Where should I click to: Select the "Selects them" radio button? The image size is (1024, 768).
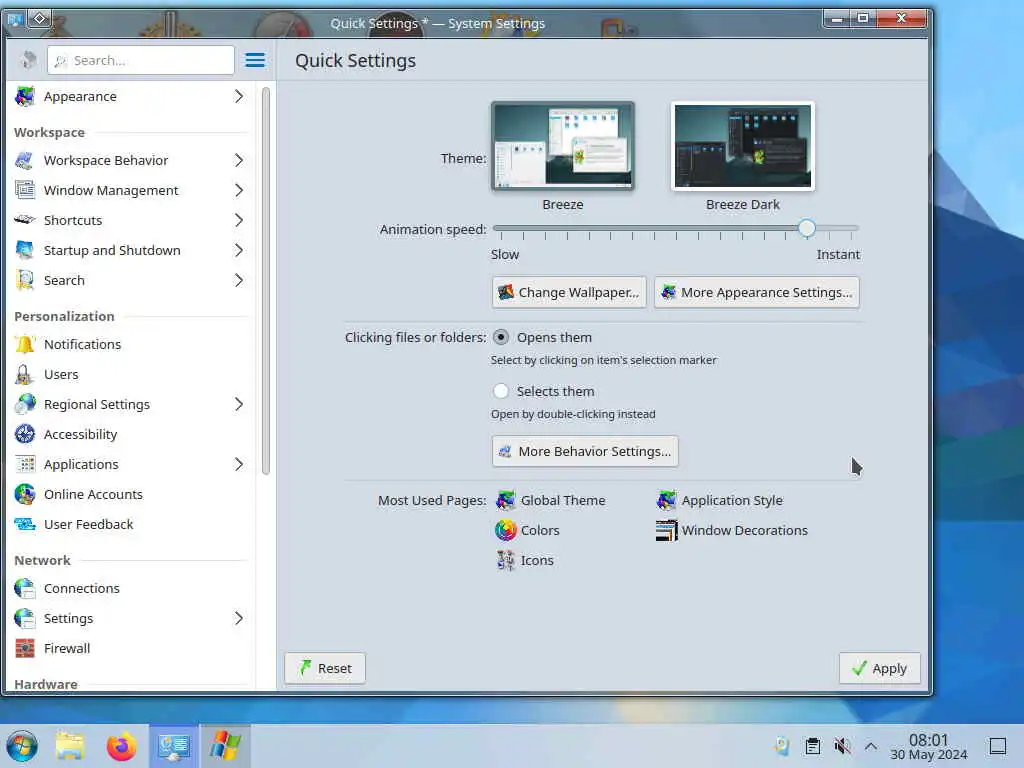(501, 391)
